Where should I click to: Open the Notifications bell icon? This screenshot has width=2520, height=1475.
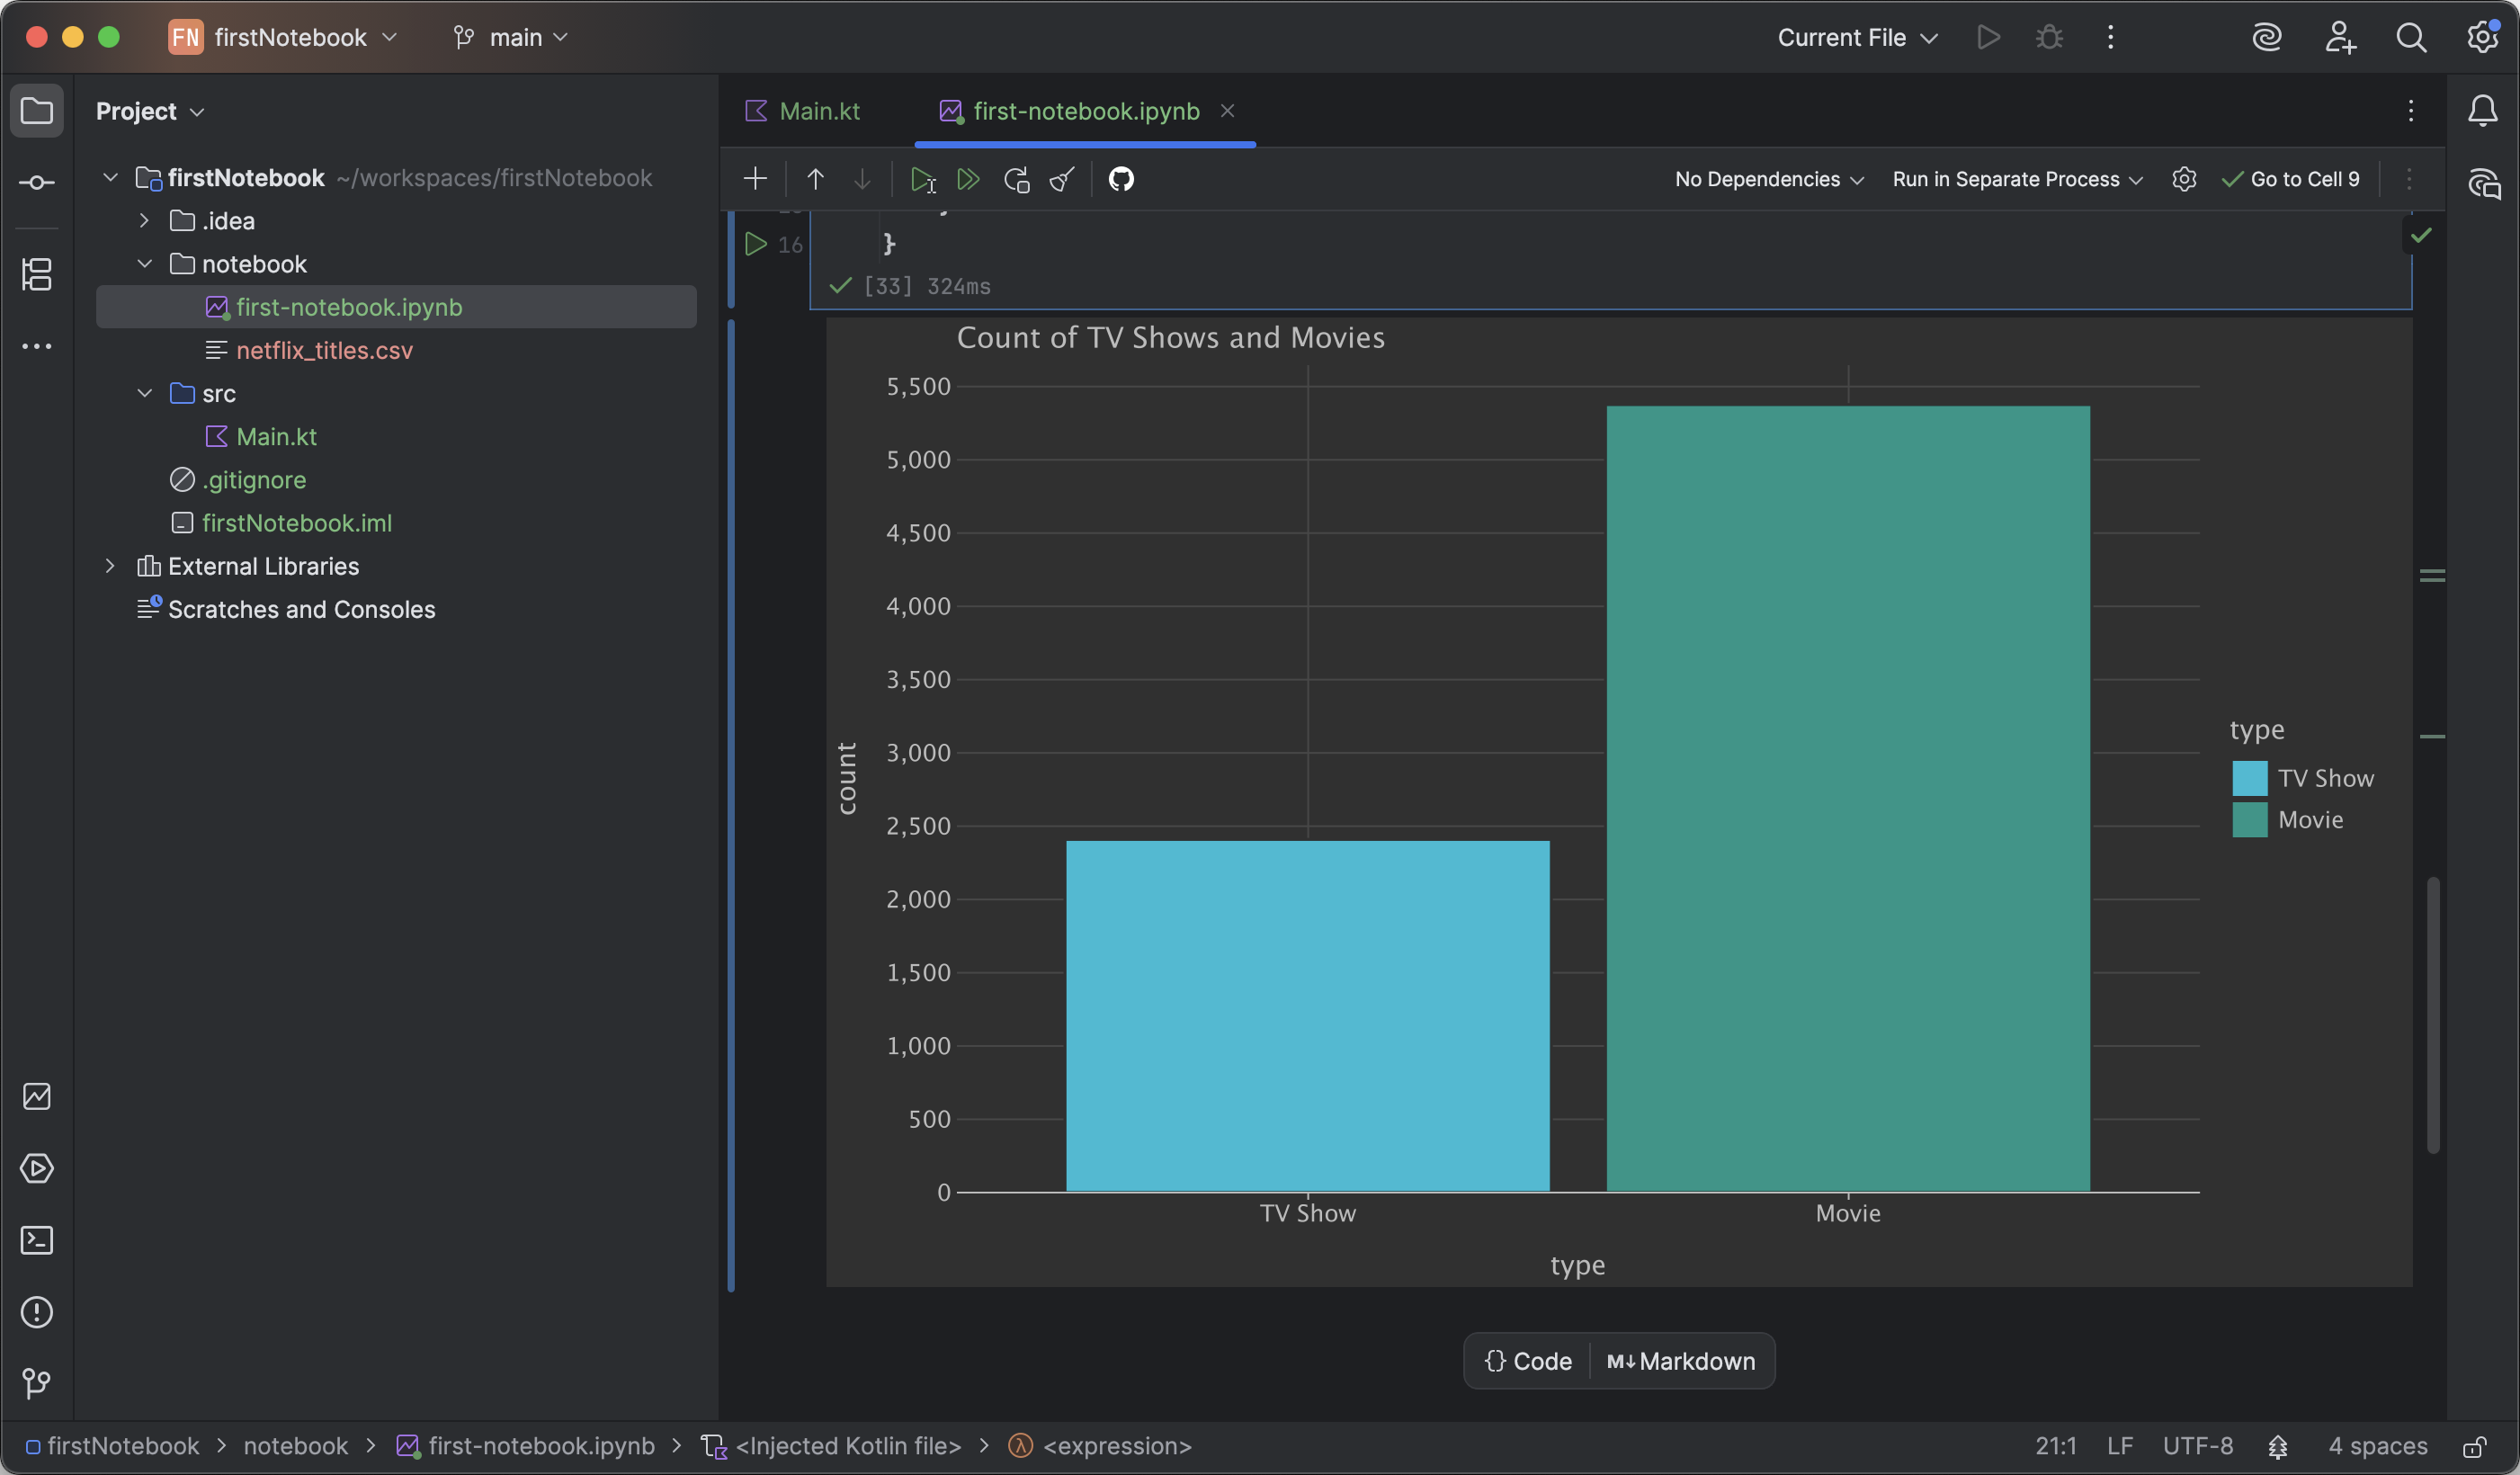pyautogui.click(x=2483, y=110)
